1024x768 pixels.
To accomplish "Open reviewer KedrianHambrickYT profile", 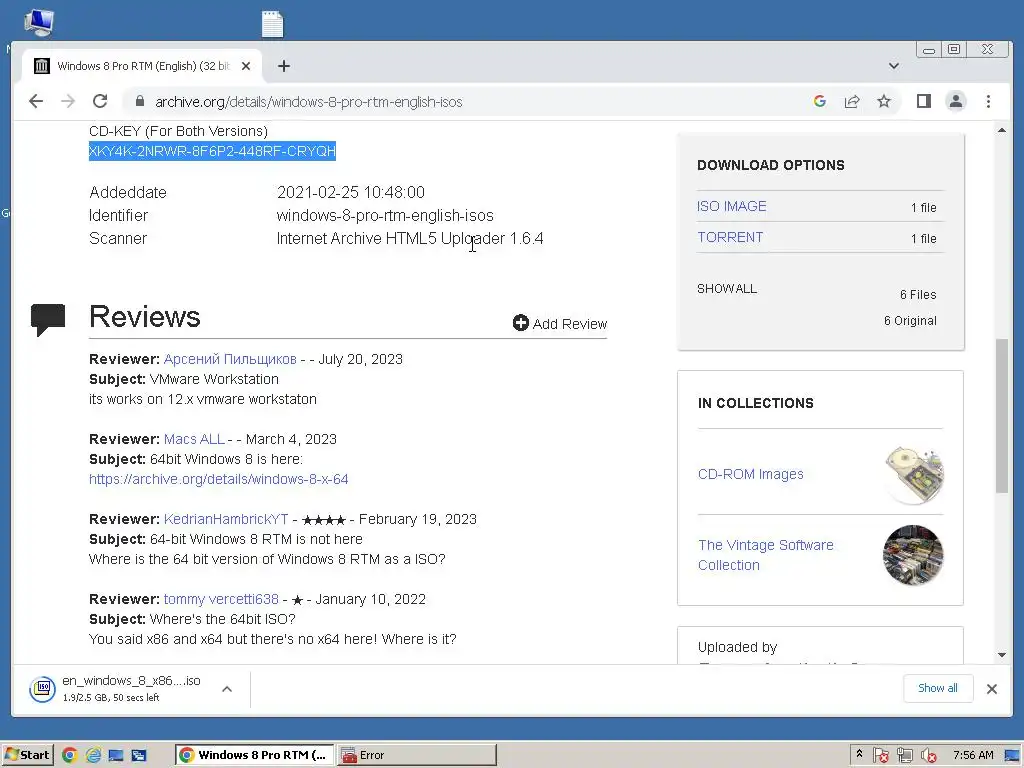I will [x=225, y=519].
